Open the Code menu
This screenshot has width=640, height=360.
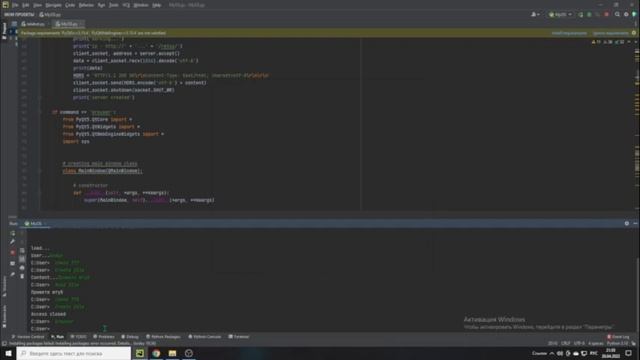(x=70, y=5)
